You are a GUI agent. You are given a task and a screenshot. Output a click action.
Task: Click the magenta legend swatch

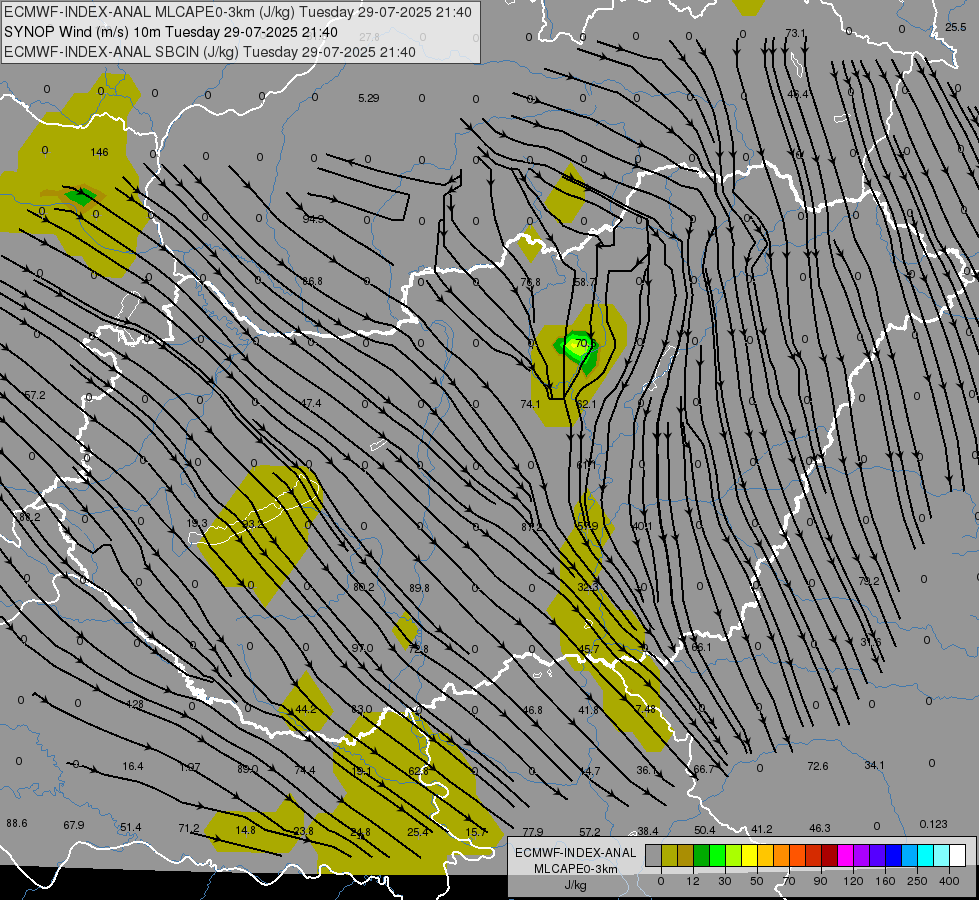(x=846, y=856)
